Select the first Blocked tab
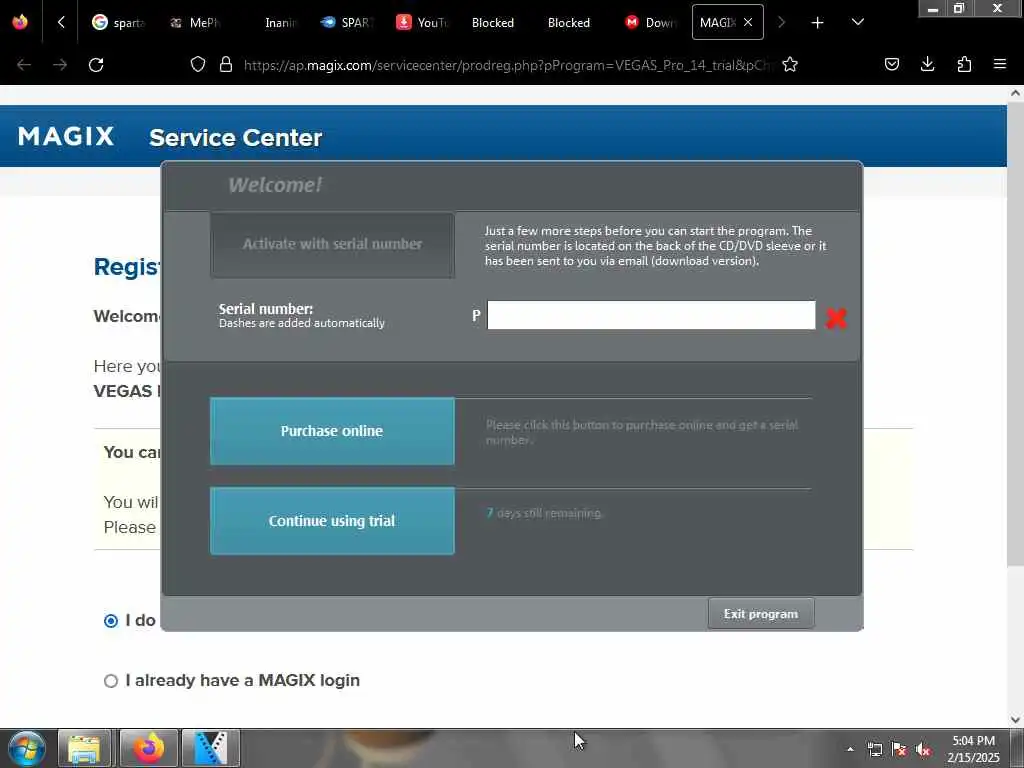The image size is (1024, 768). 492,22
